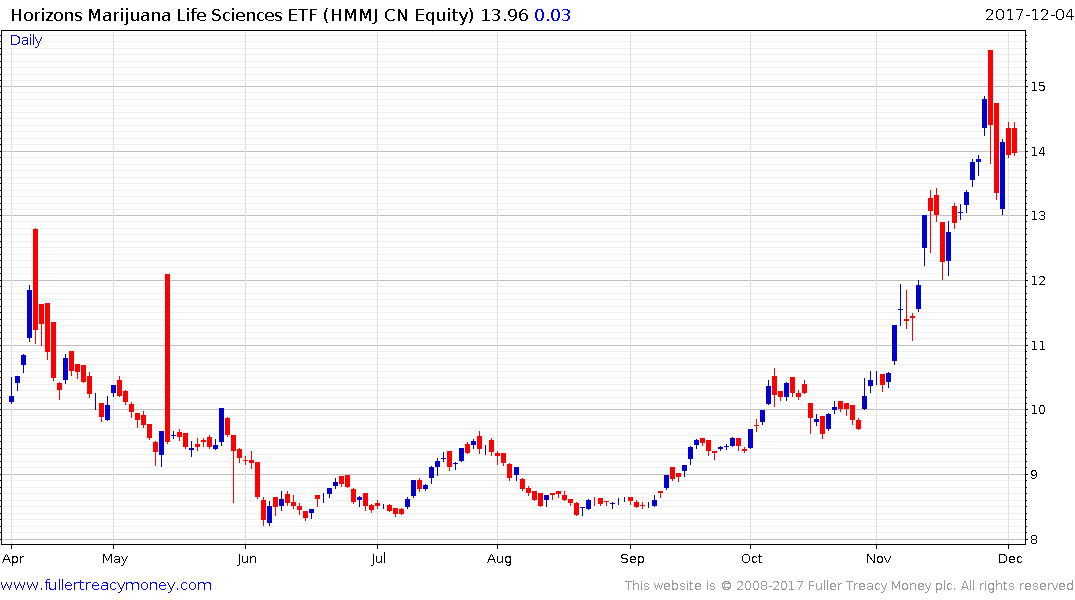Click the 13 price axis label
The width and height of the screenshot is (1075, 600).
click(x=1038, y=216)
